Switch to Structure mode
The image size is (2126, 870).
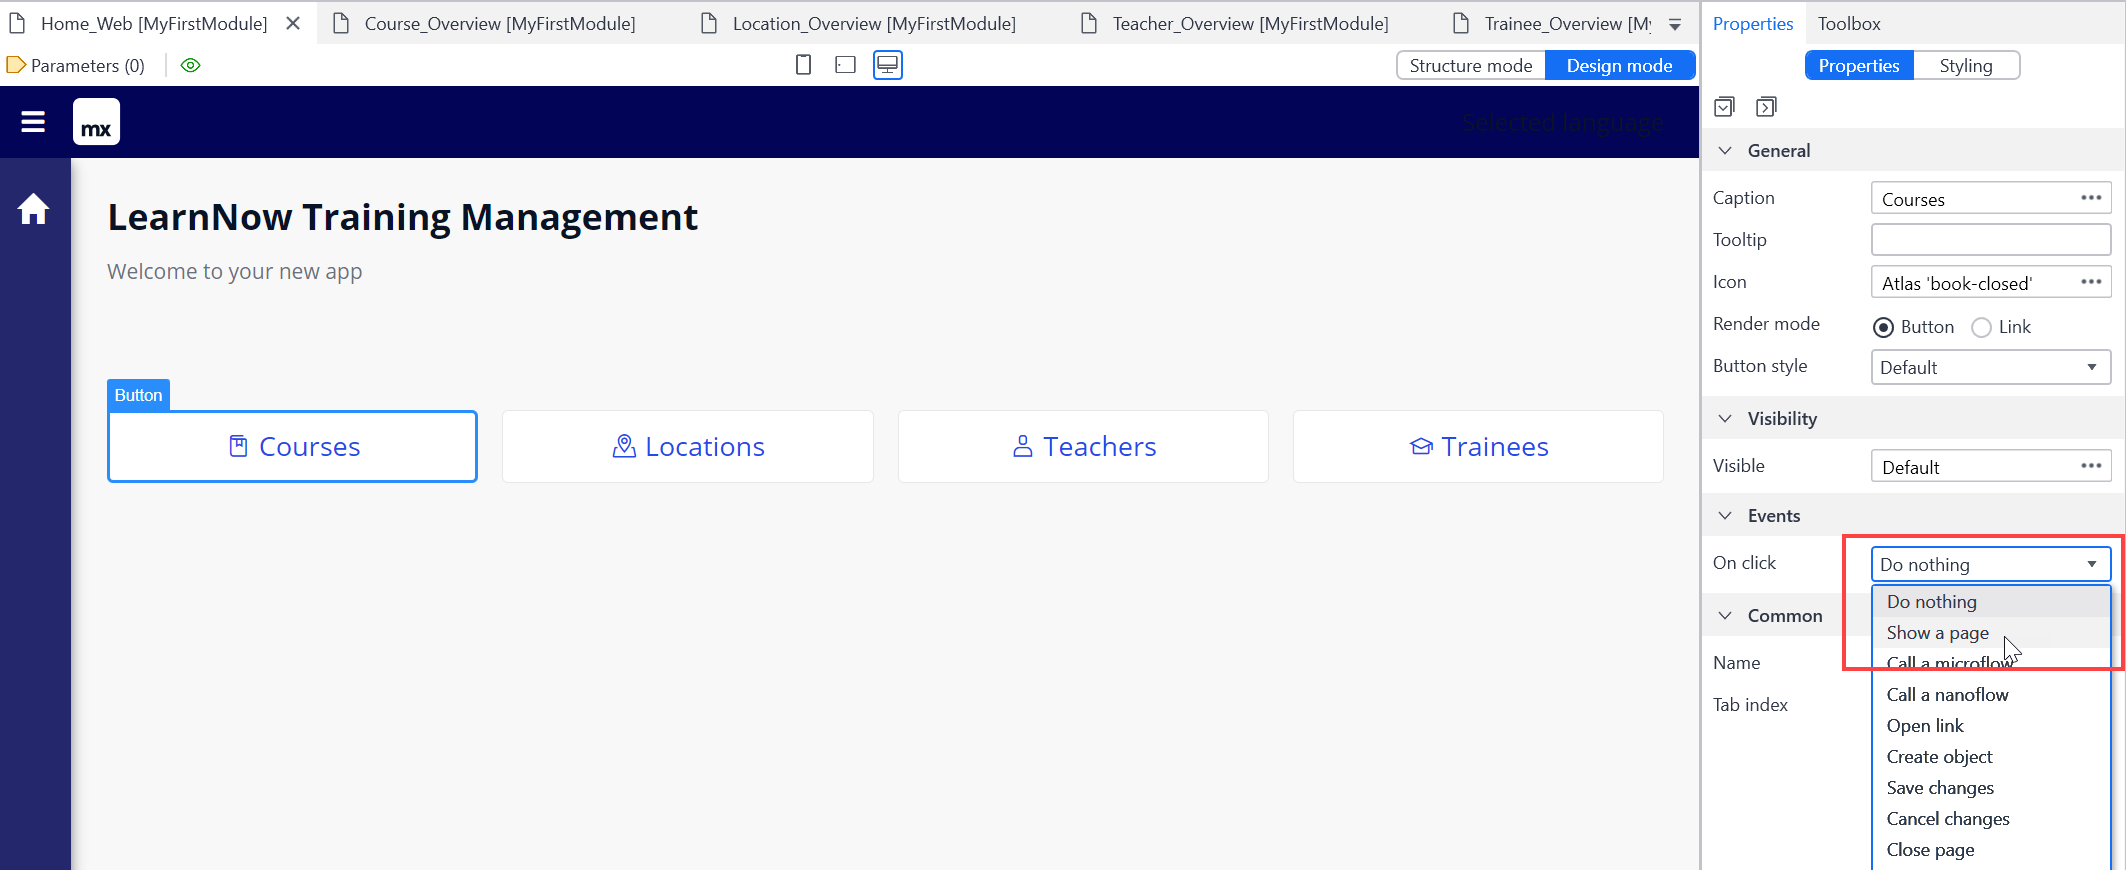(1470, 65)
